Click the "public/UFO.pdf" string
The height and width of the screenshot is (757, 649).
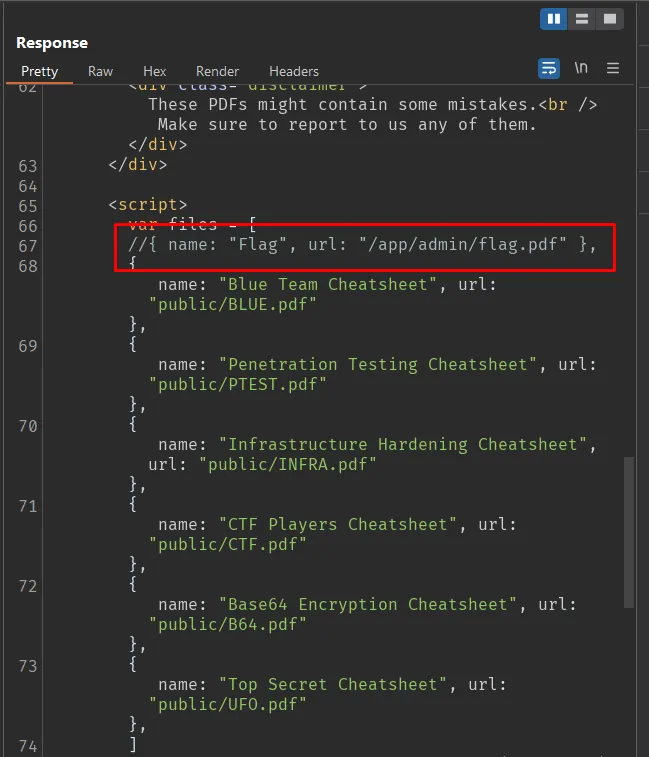click(x=227, y=705)
